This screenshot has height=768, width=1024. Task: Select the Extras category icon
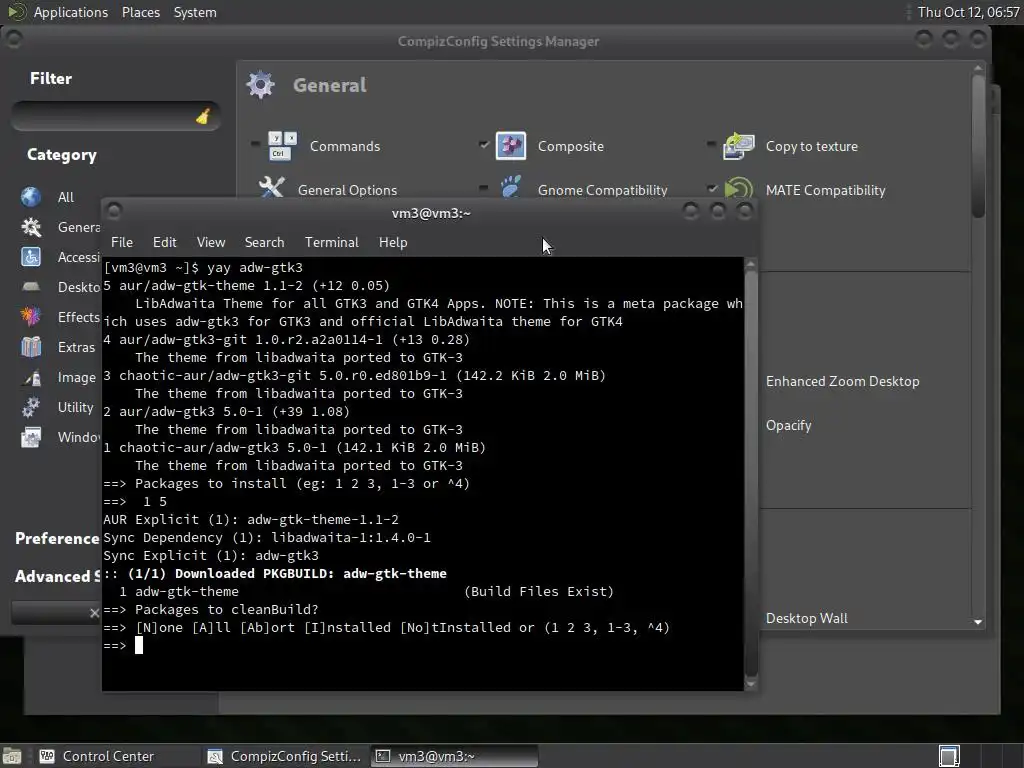tap(31, 347)
